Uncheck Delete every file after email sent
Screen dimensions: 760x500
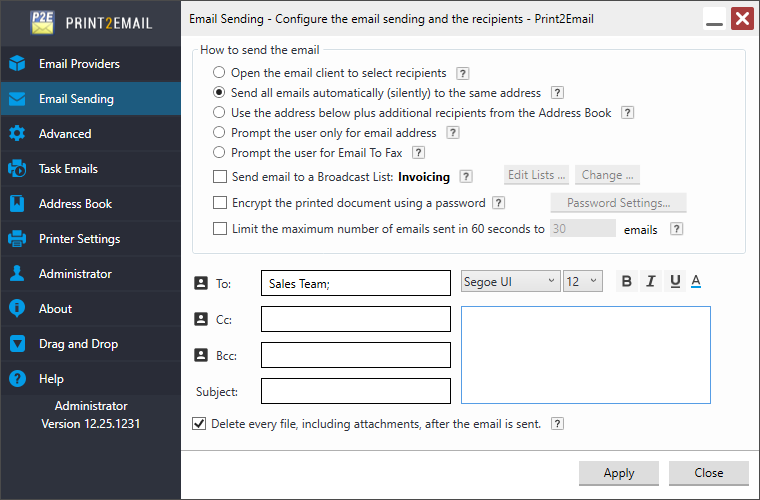(x=199, y=424)
